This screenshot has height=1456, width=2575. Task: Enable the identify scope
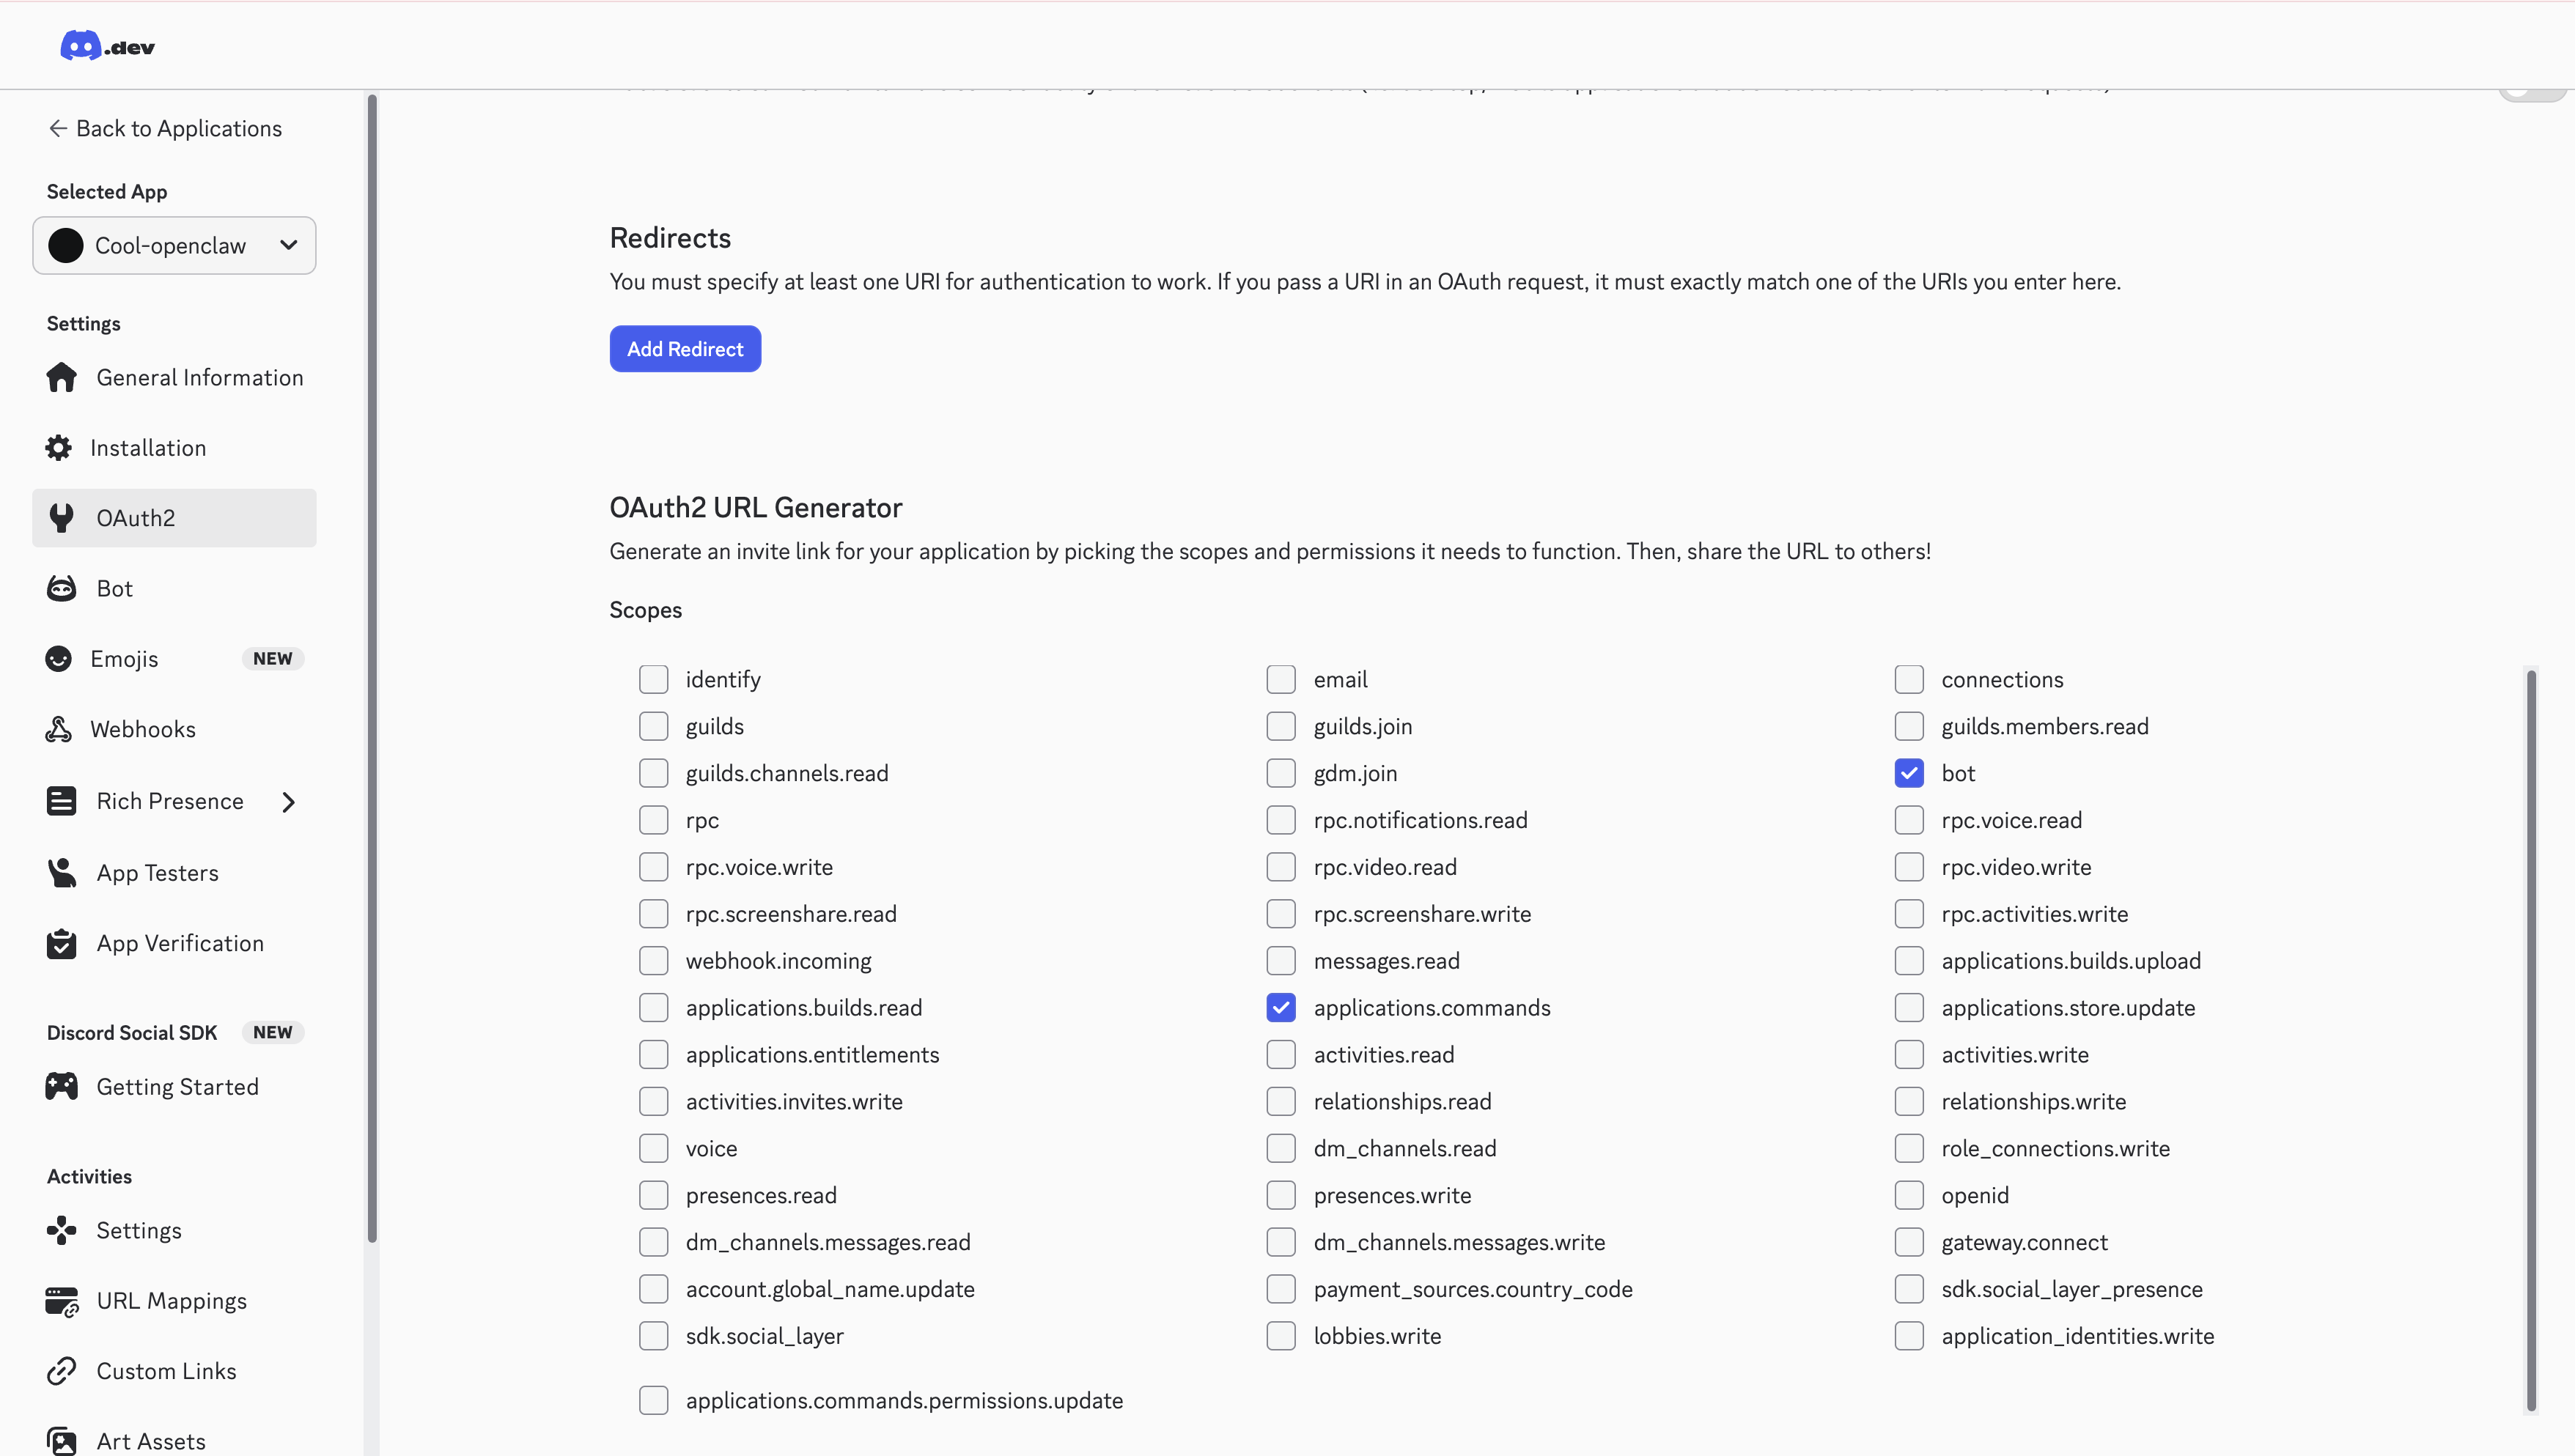654,679
